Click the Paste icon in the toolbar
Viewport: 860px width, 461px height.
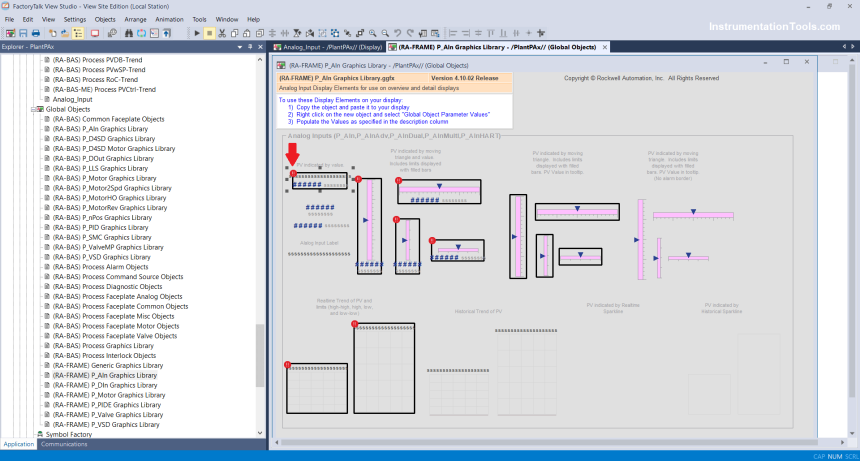tap(247, 33)
